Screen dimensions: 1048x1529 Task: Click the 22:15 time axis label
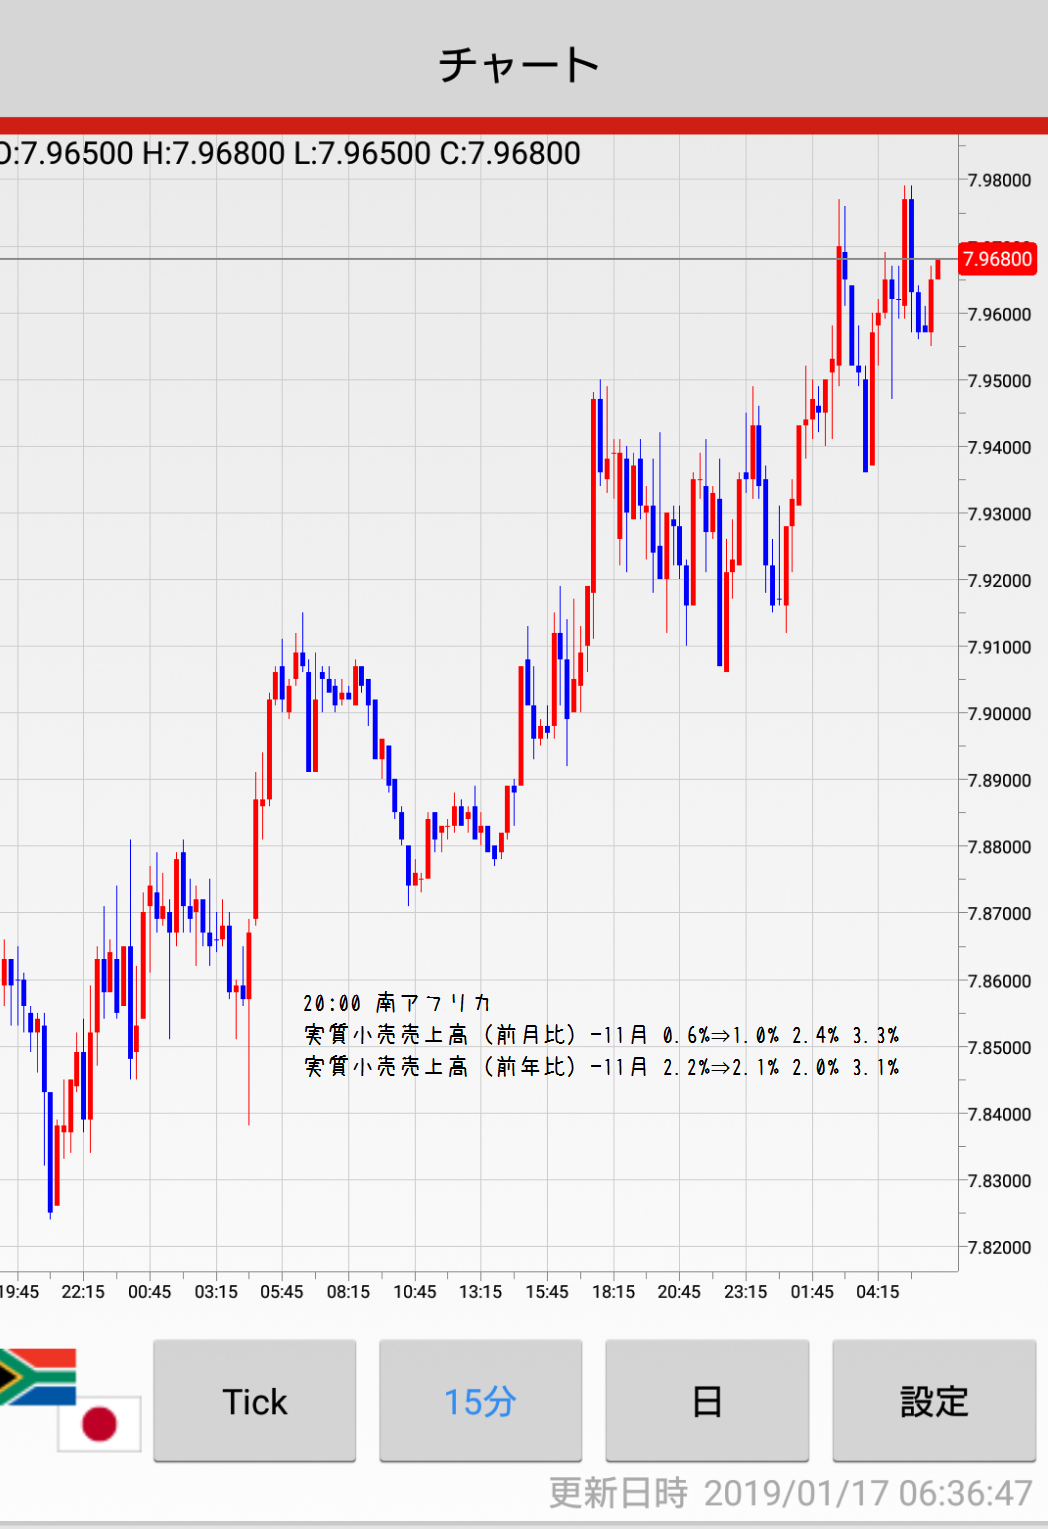coord(83,1292)
